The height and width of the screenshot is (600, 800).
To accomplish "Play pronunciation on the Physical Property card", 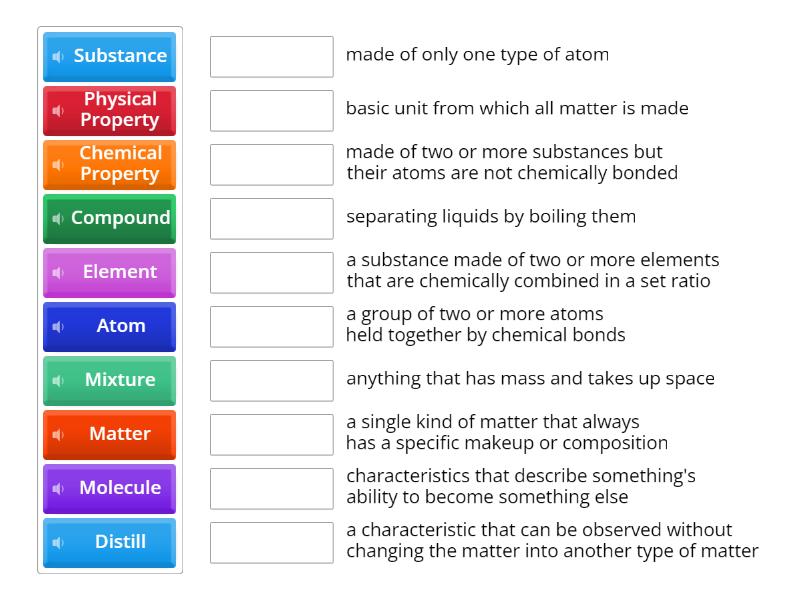I will 58,110.
